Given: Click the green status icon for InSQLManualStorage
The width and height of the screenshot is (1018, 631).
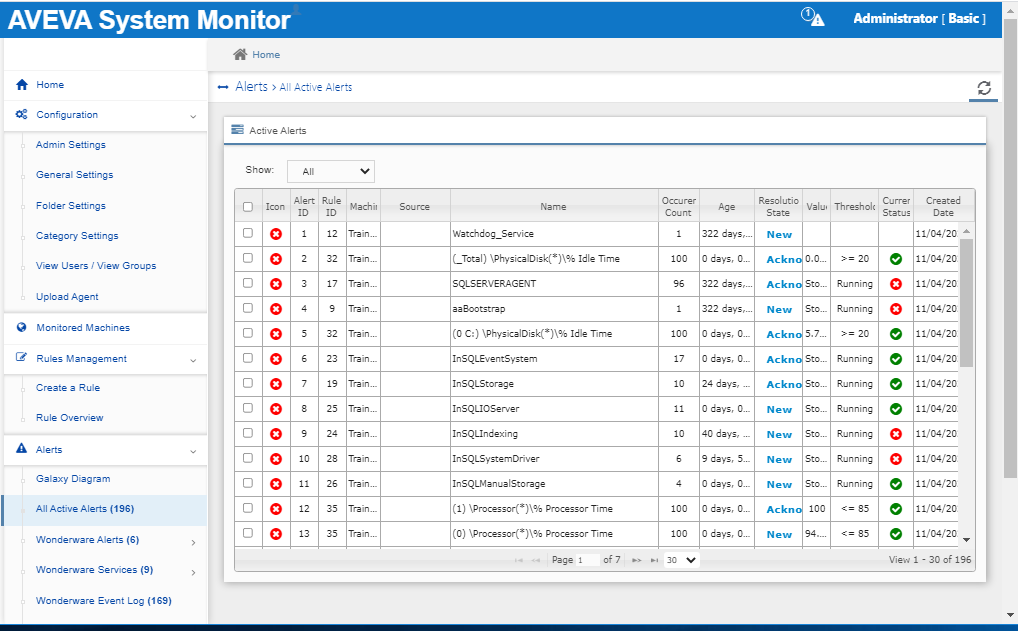Looking at the screenshot, I should 896,484.
